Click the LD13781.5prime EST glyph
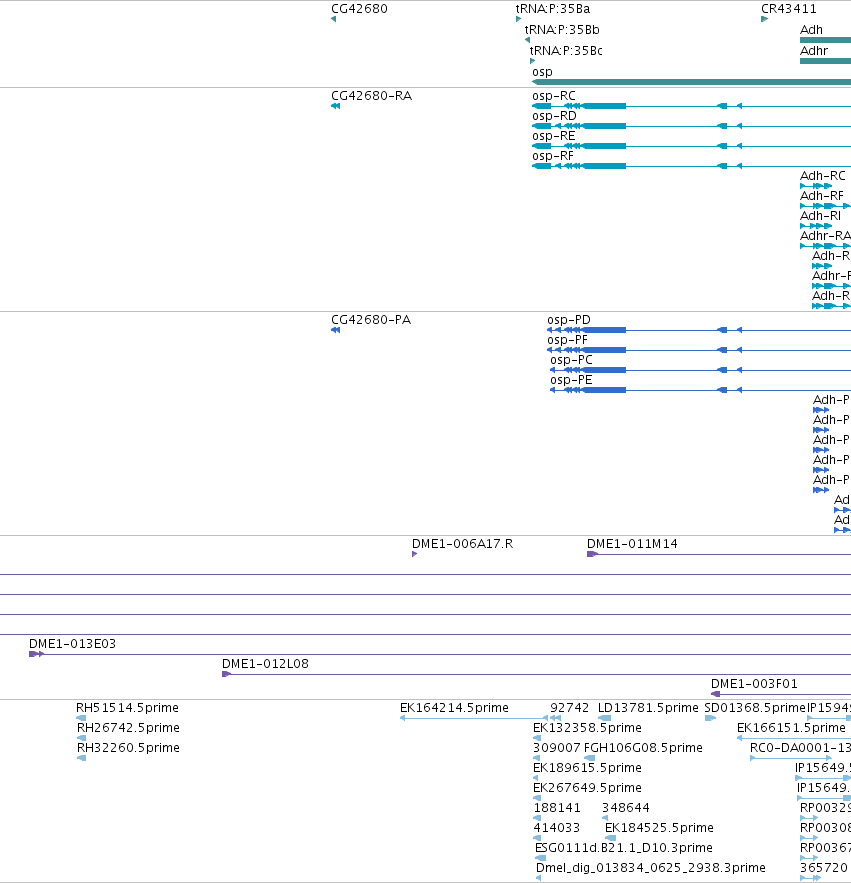851x883 pixels. coord(604,718)
